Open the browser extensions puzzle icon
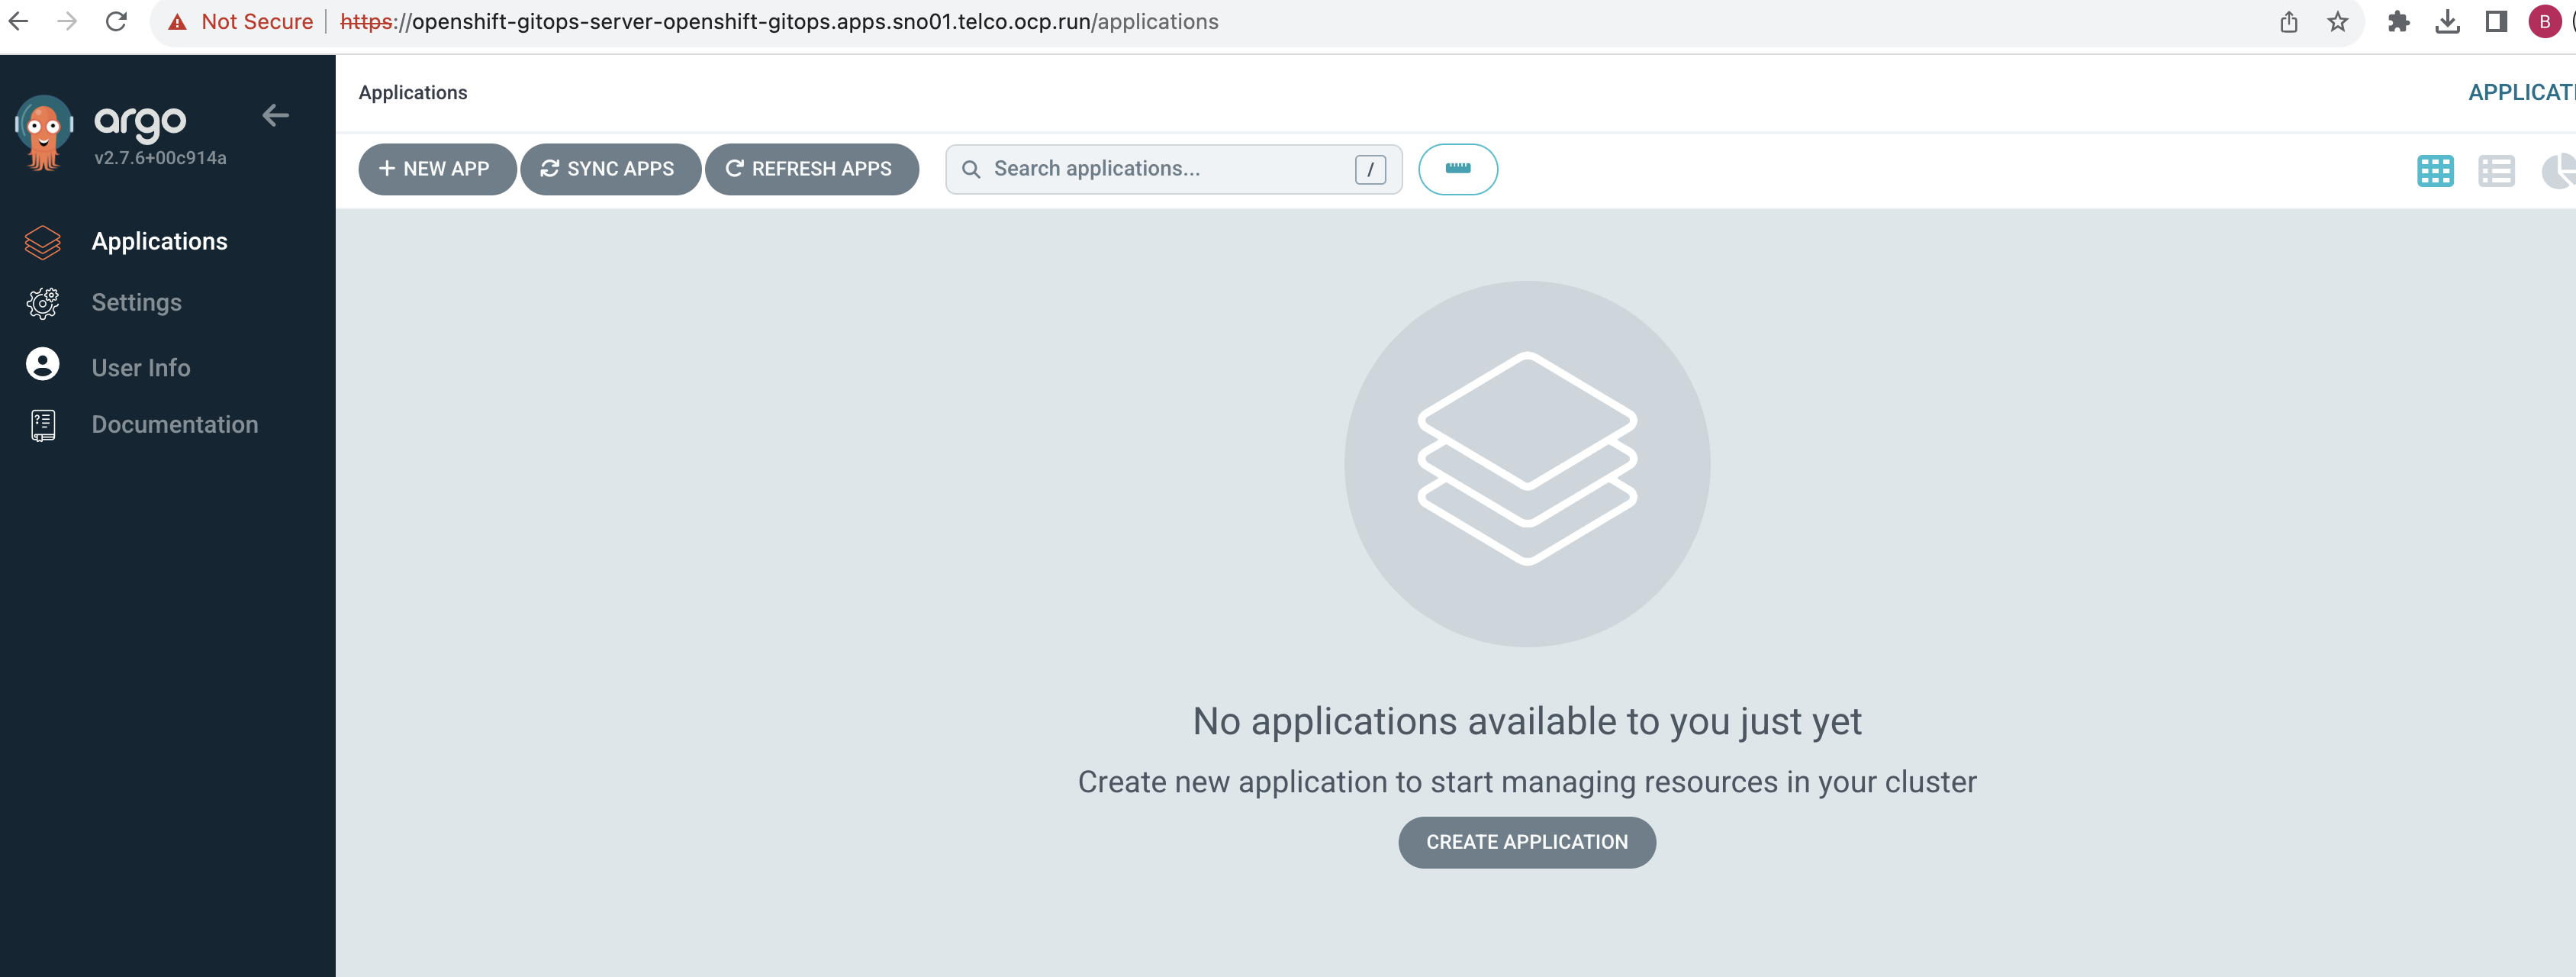Image resolution: width=2576 pixels, height=977 pixels. click(2398, 21)
